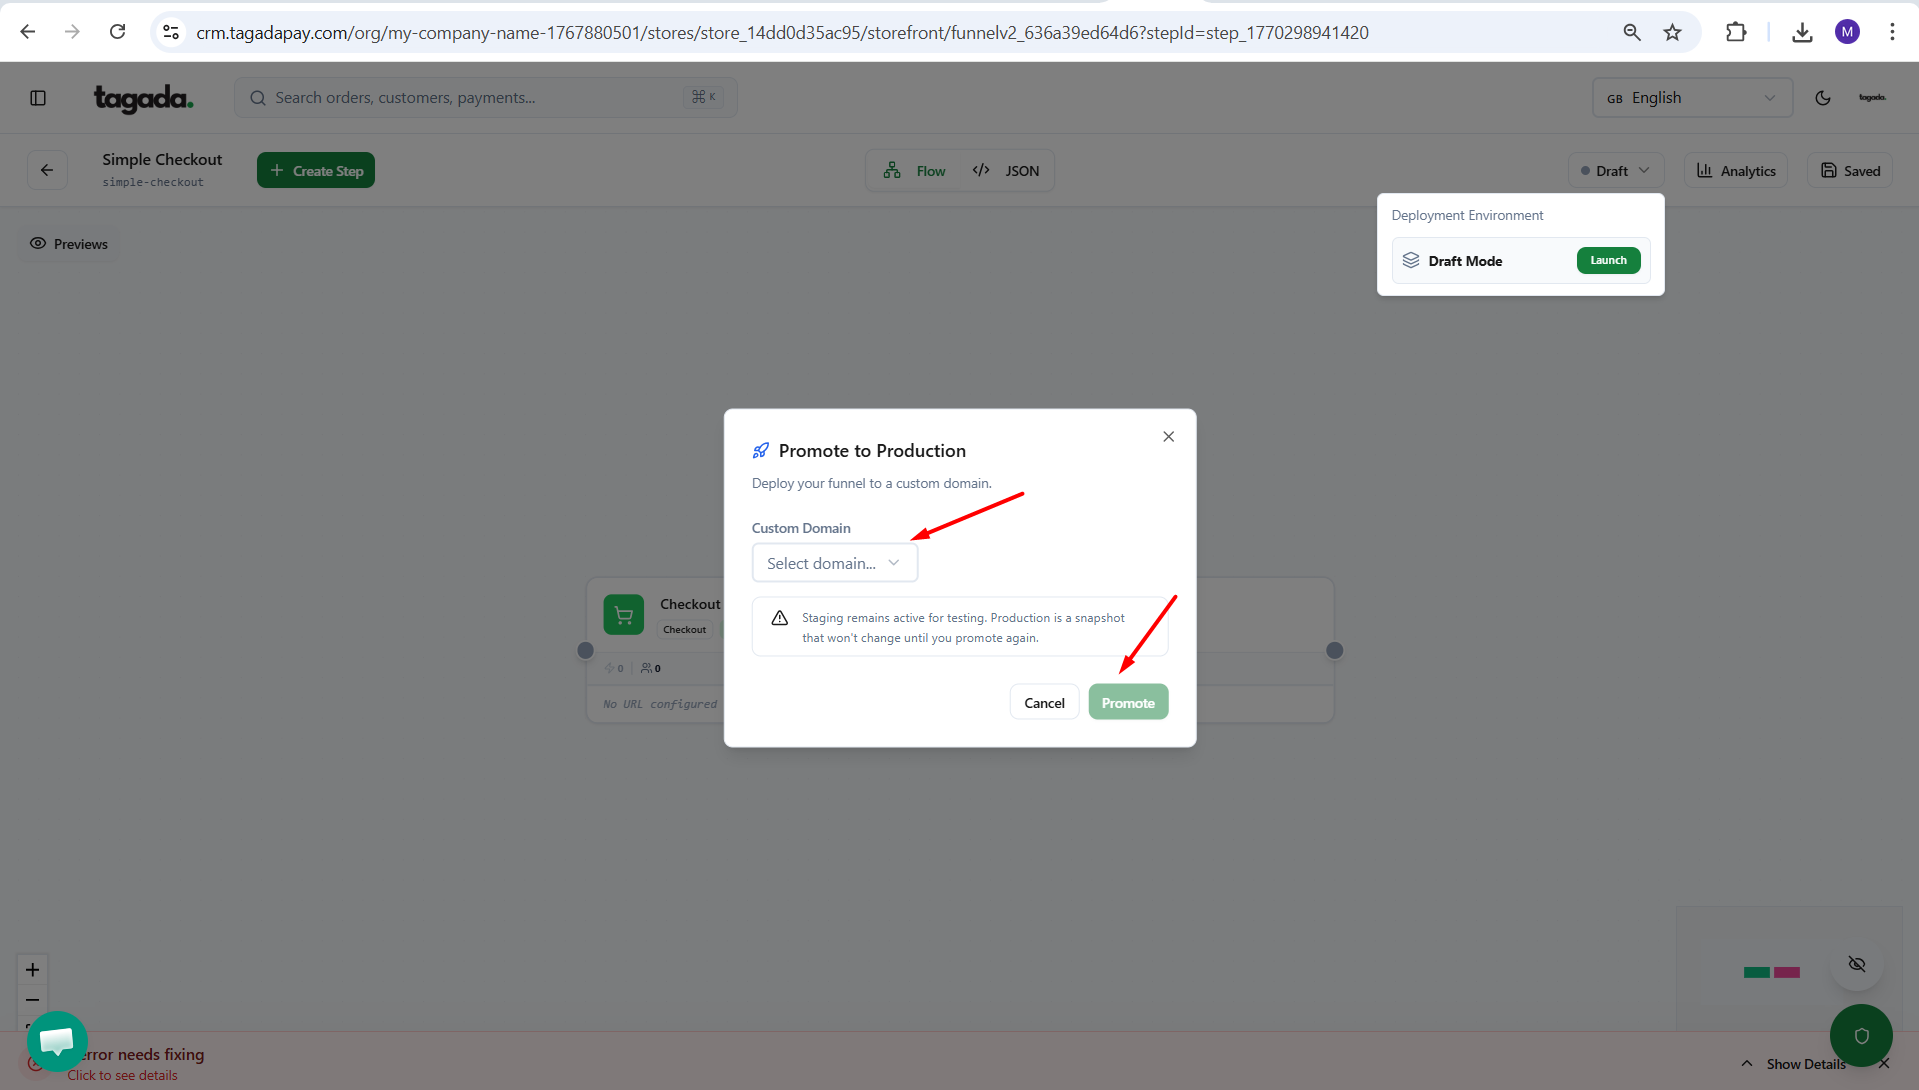Click the green shield icon
1919x1090 pixels.
pyautogui.click(x=1860, y=1035)
